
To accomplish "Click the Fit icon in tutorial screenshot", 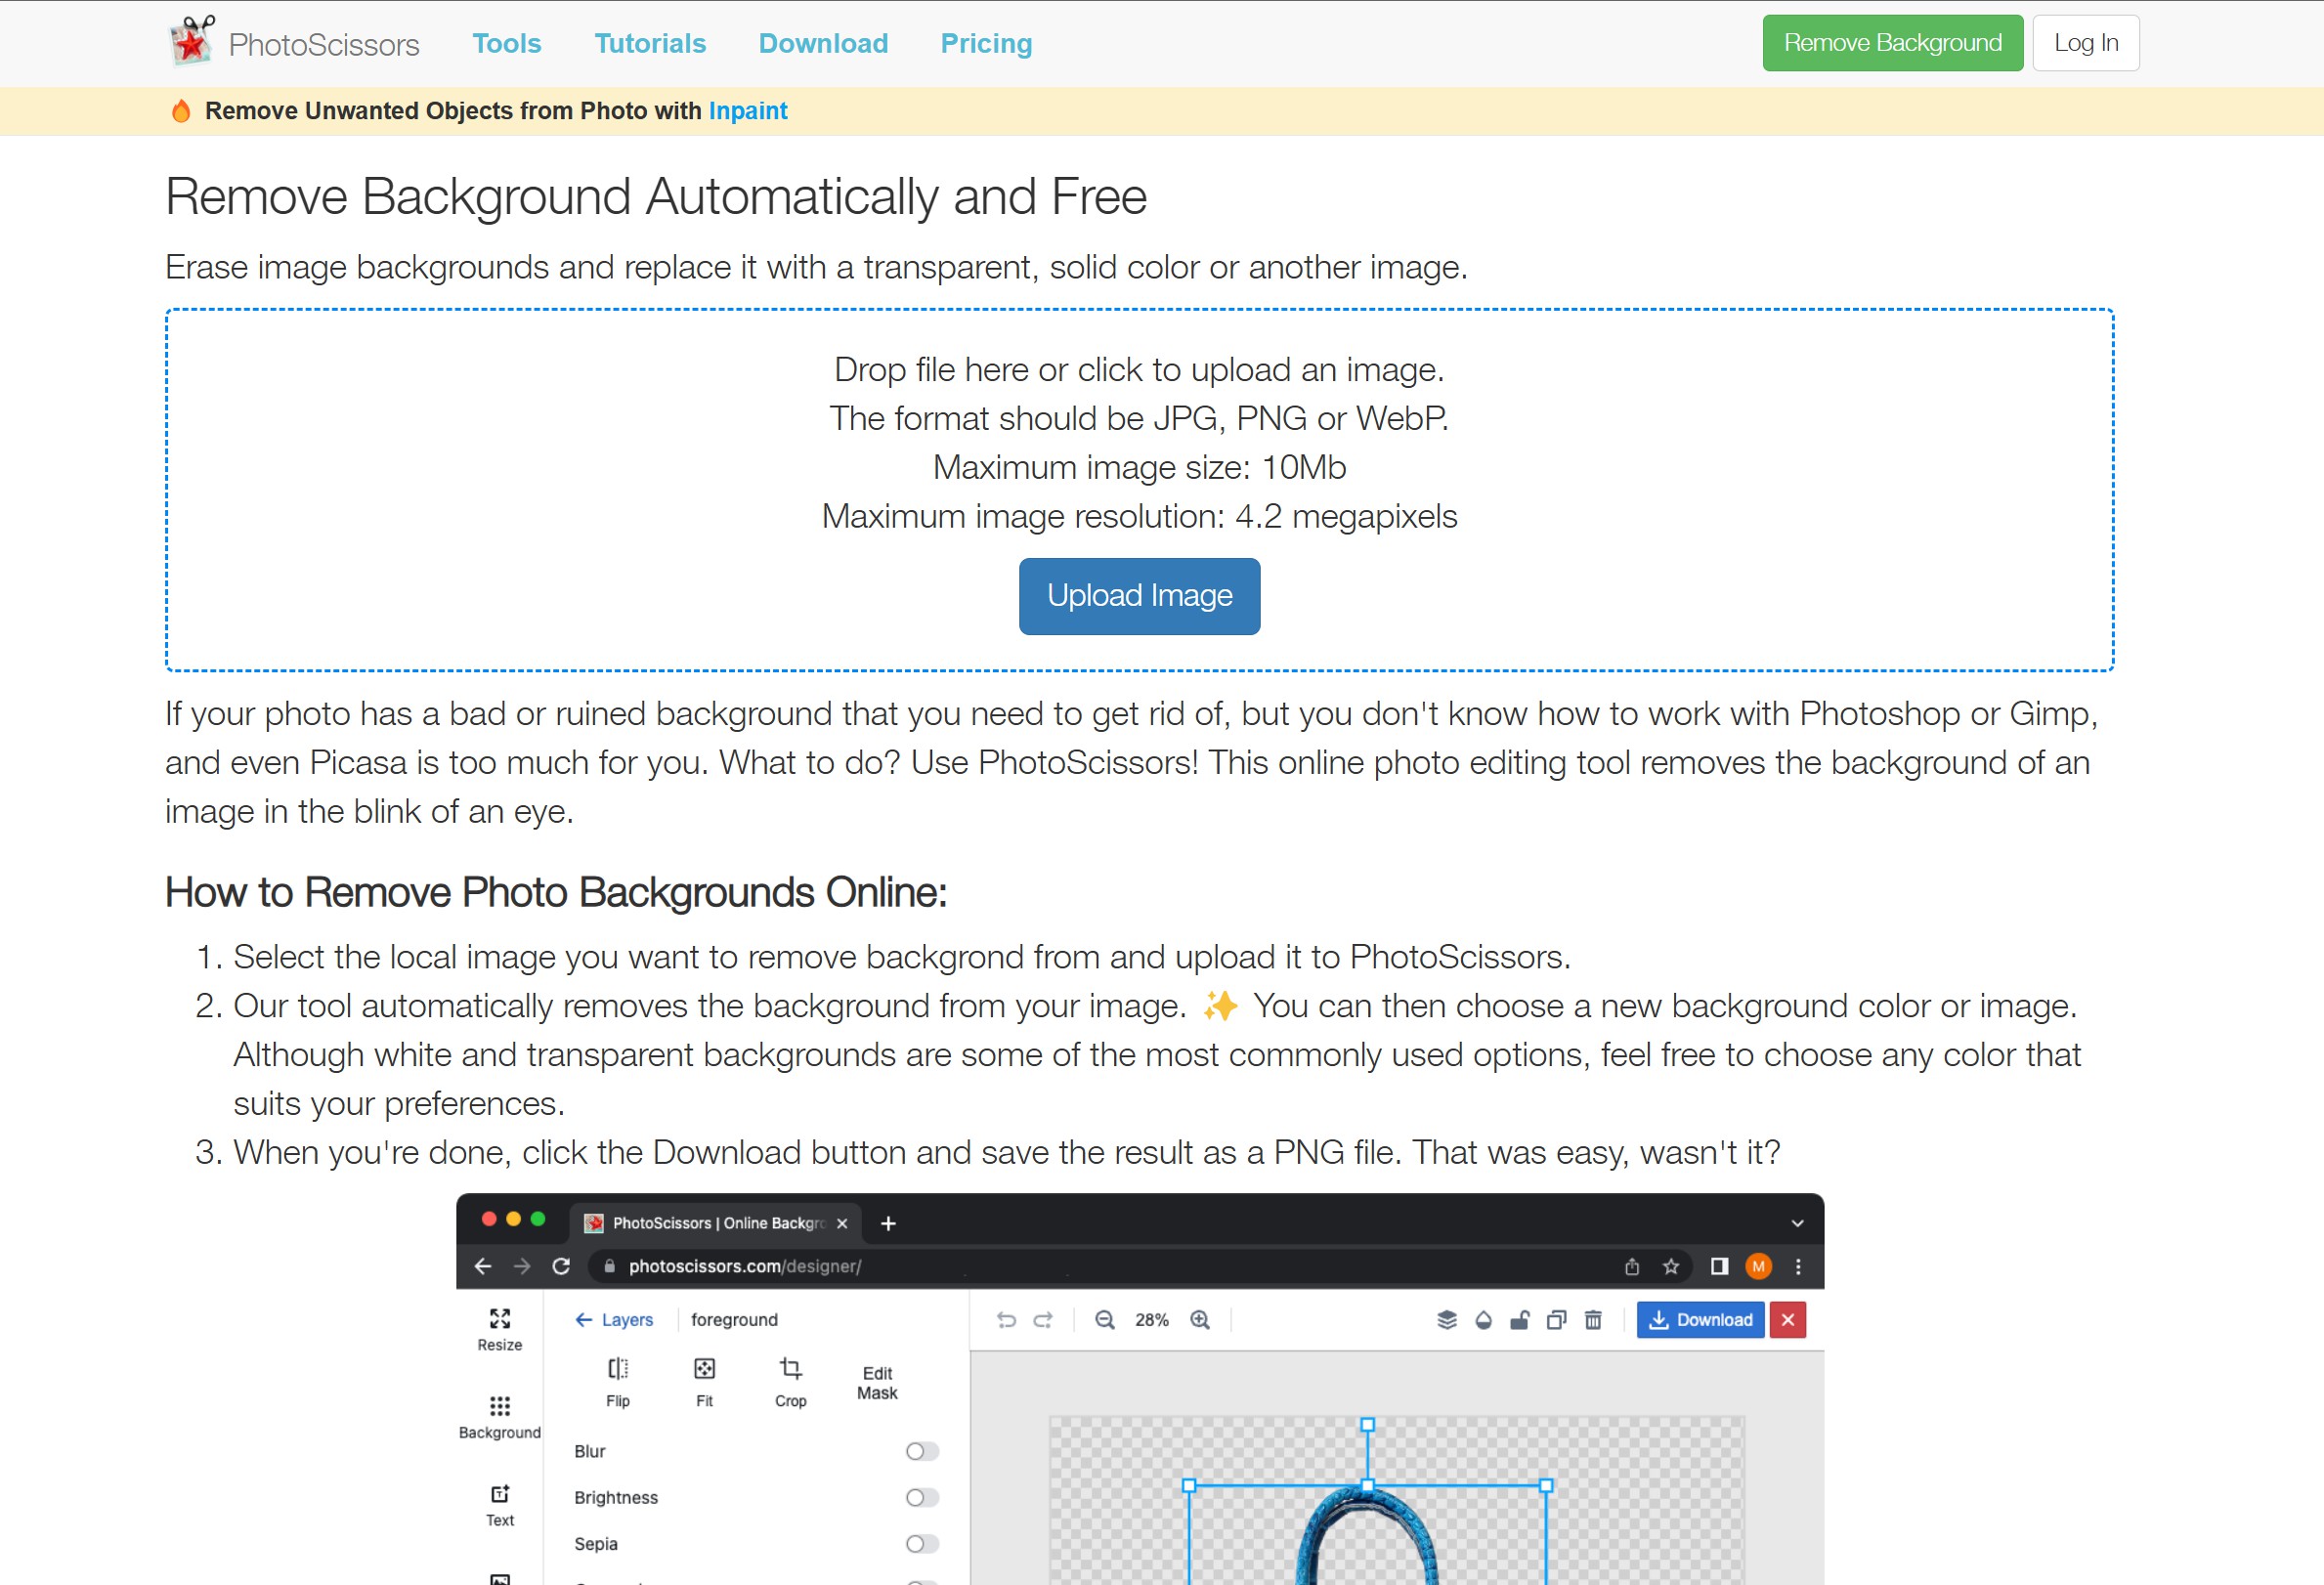I will click(x=704, y=1368).
